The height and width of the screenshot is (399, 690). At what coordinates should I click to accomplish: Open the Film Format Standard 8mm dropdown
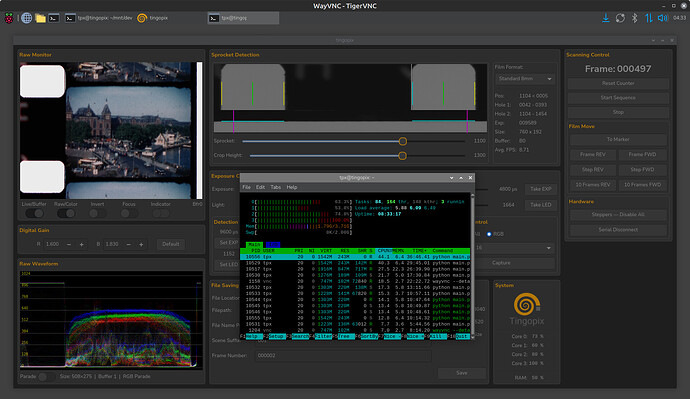point(525,79)
